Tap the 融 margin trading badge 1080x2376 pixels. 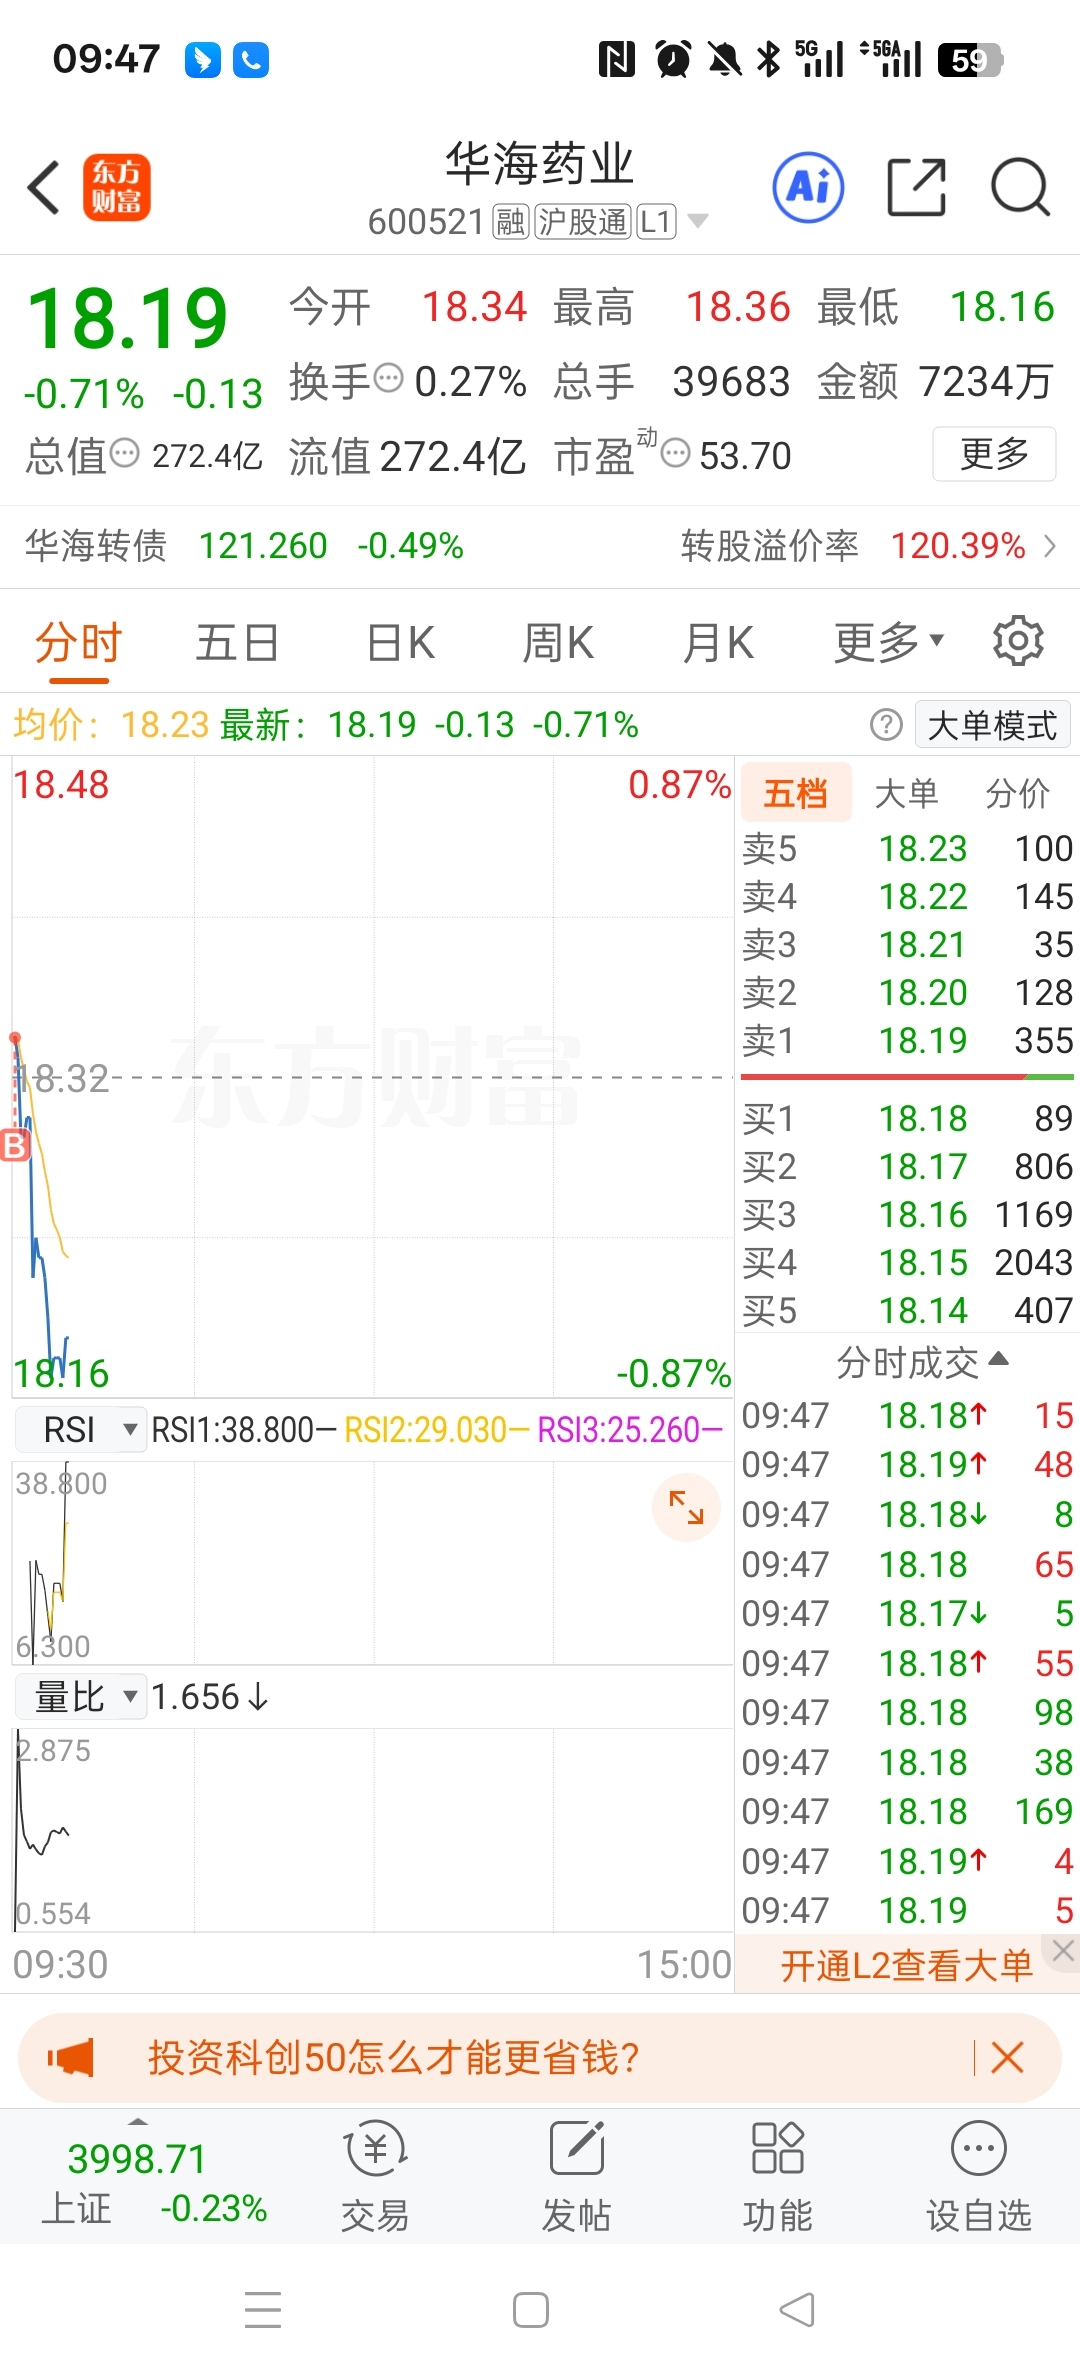[510, 221]
